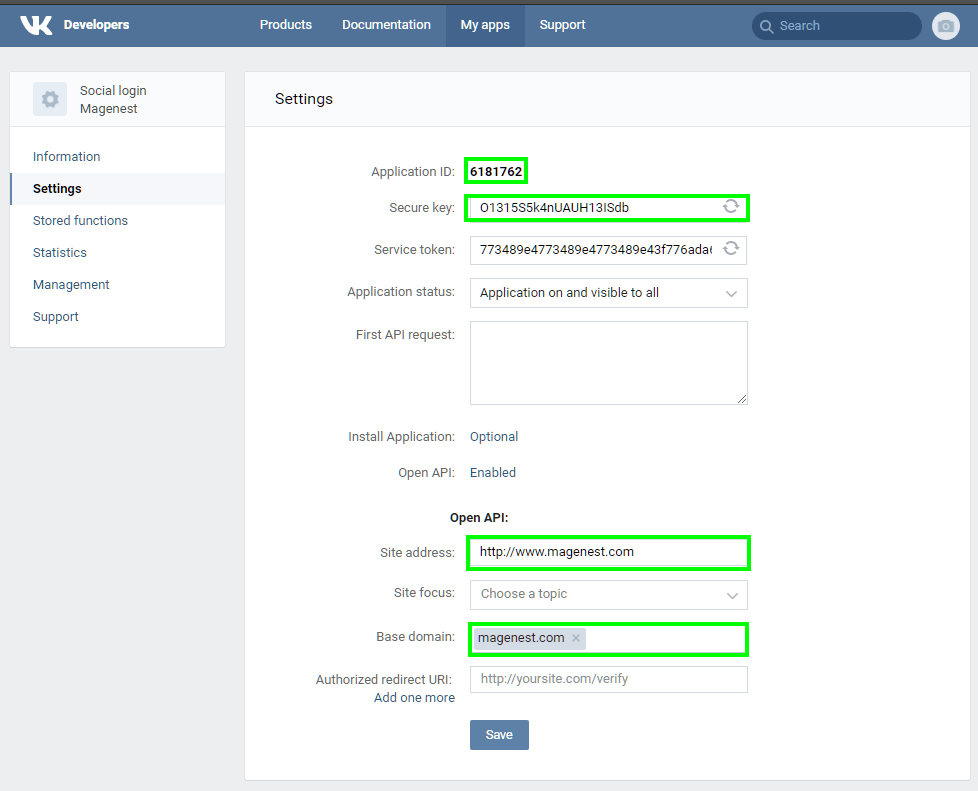The height and width of the screenshot is (791, 978).
Task: Click the Open API section heading
Action: click(479, 518)
